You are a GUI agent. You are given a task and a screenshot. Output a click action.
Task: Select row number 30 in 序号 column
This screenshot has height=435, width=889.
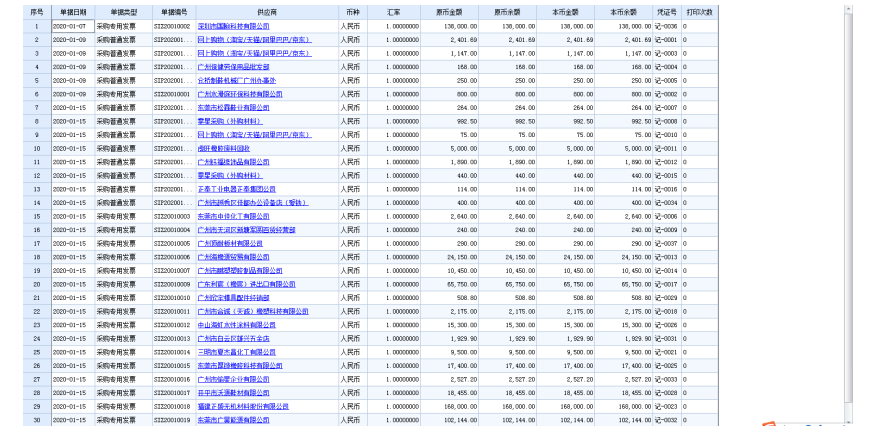click(x=37, y=420)
